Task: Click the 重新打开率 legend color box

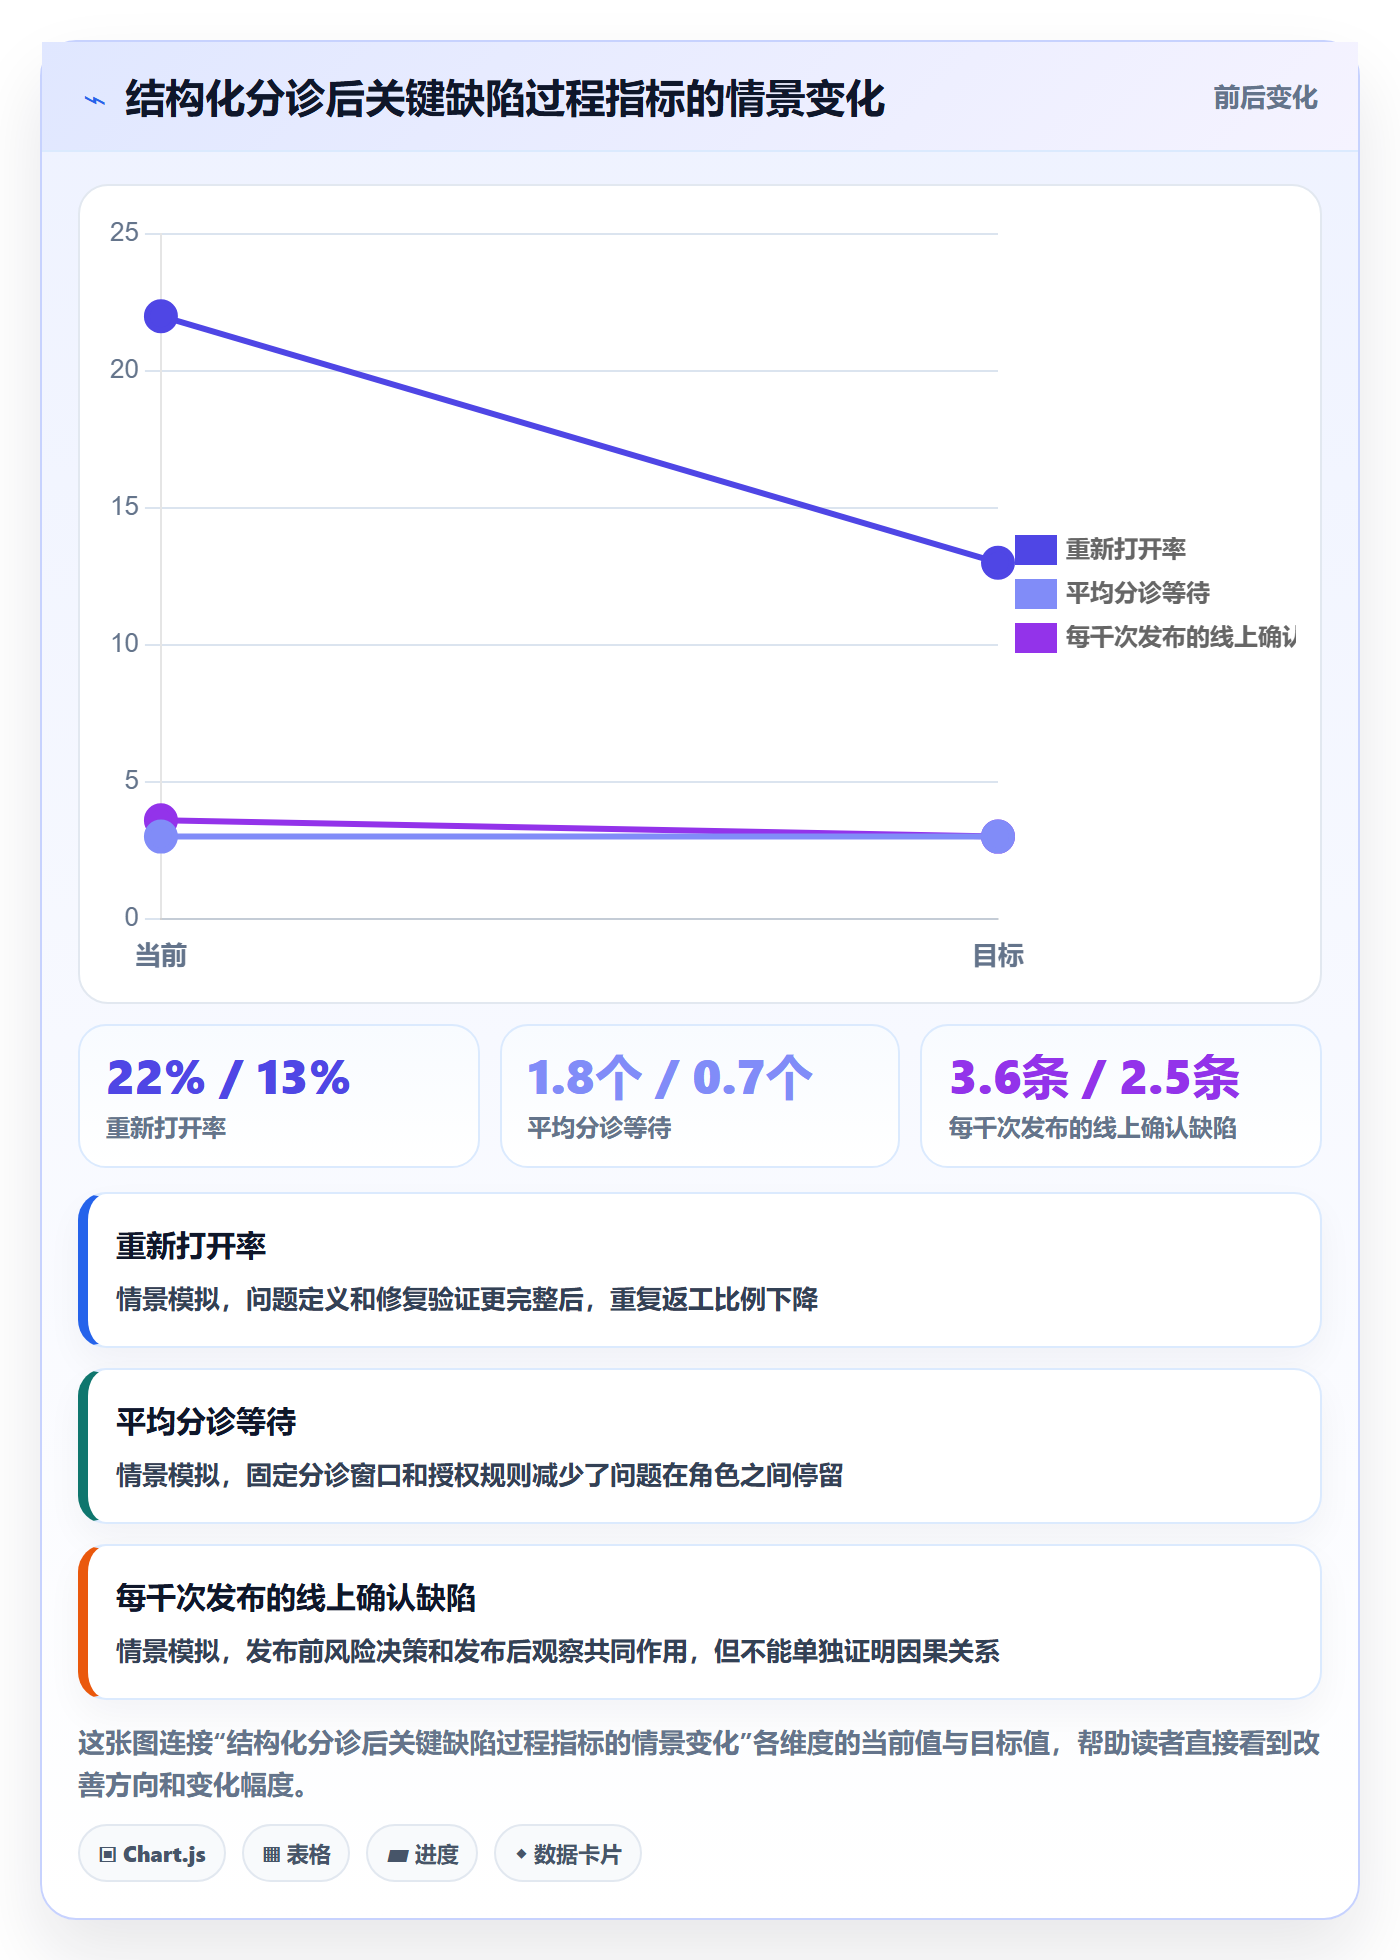Action: [x=1036, y=549]
